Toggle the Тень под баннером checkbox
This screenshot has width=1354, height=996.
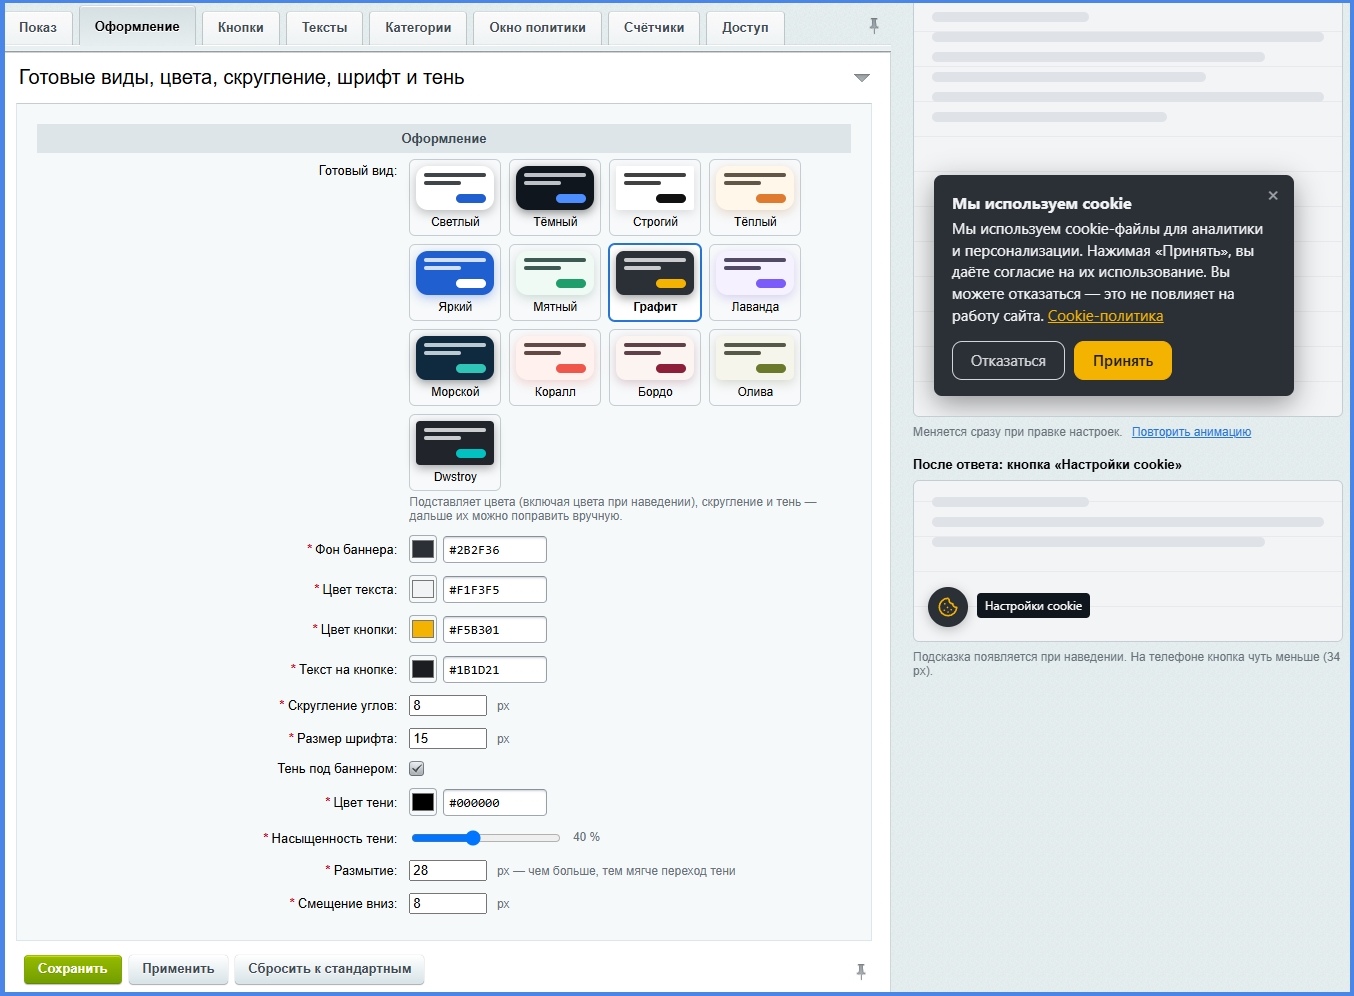coord(417,769)
